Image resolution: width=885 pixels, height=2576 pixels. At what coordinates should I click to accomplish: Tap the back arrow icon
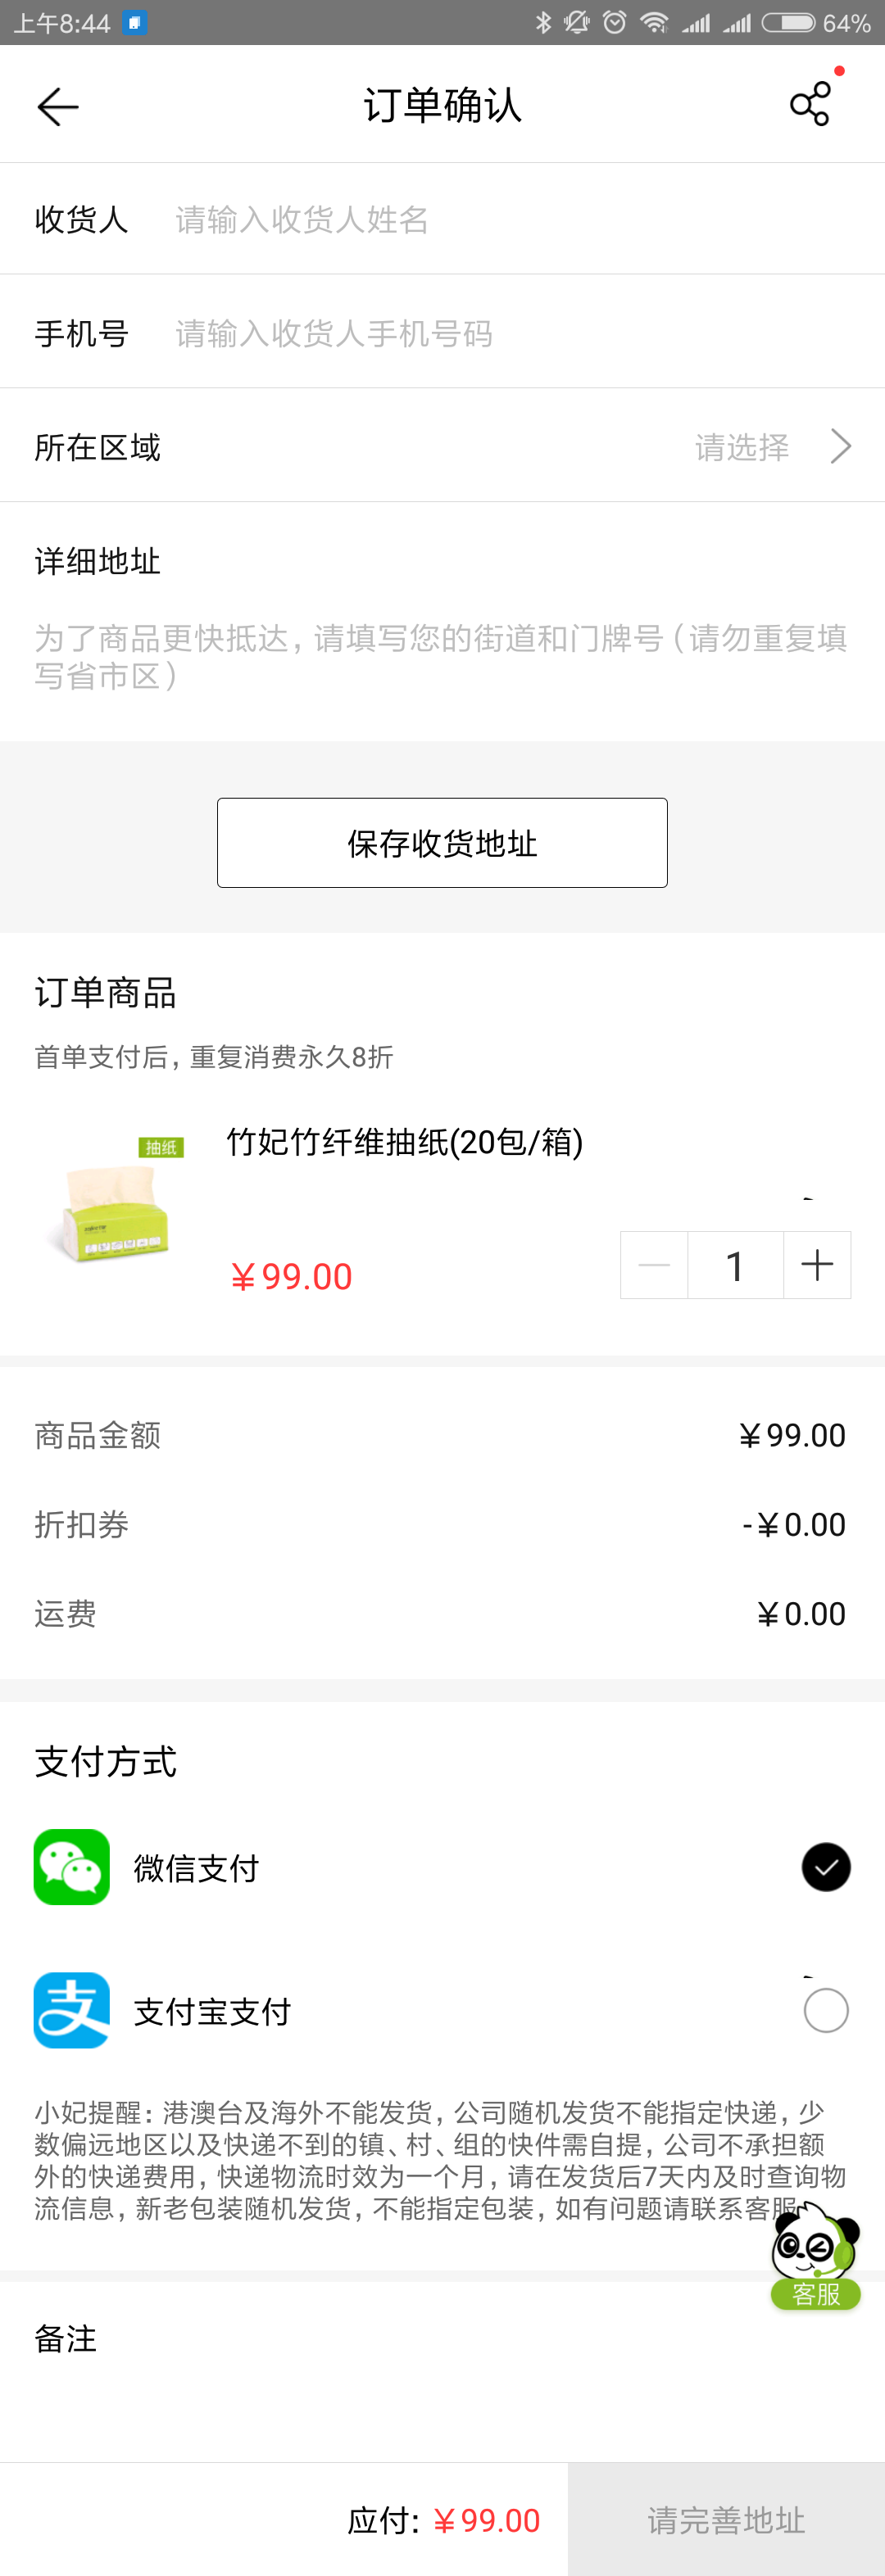(x=57, y=107)
